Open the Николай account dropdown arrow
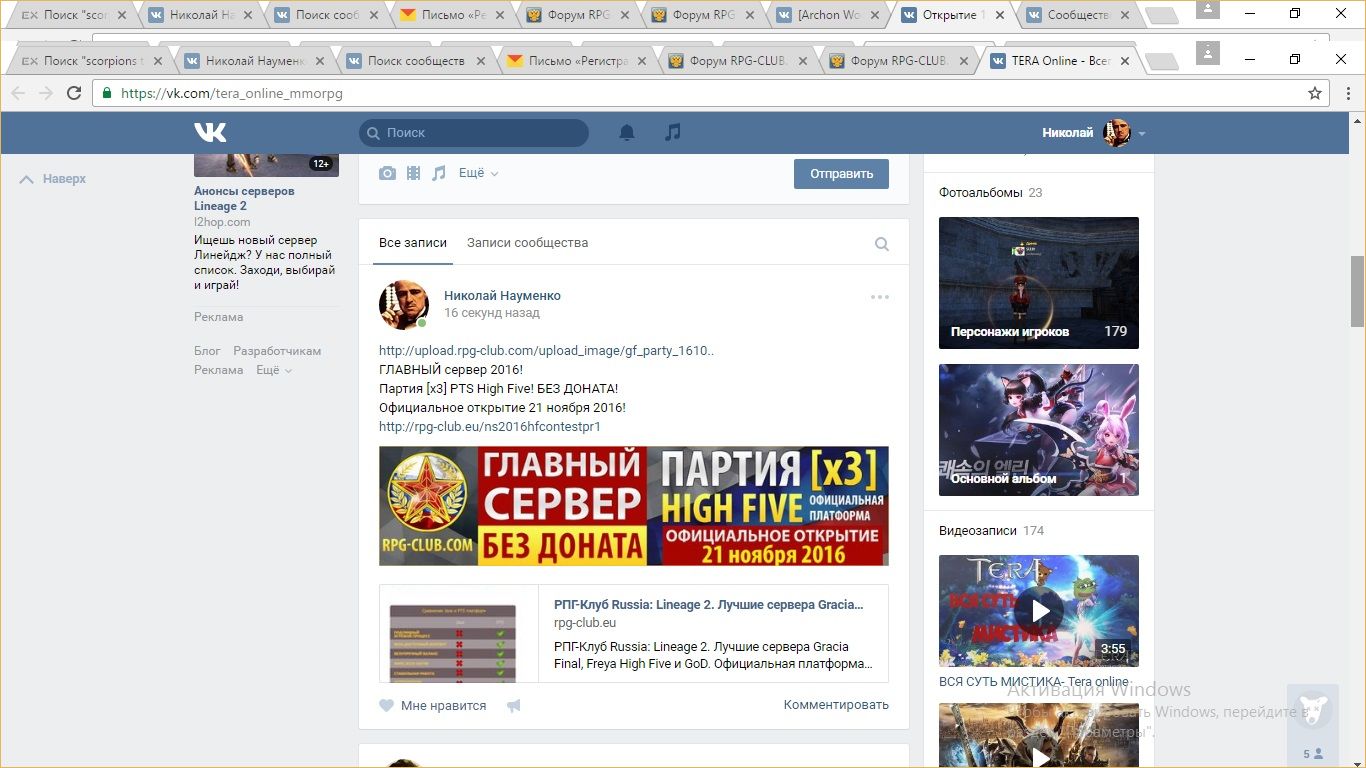 tap(1141, 133)
